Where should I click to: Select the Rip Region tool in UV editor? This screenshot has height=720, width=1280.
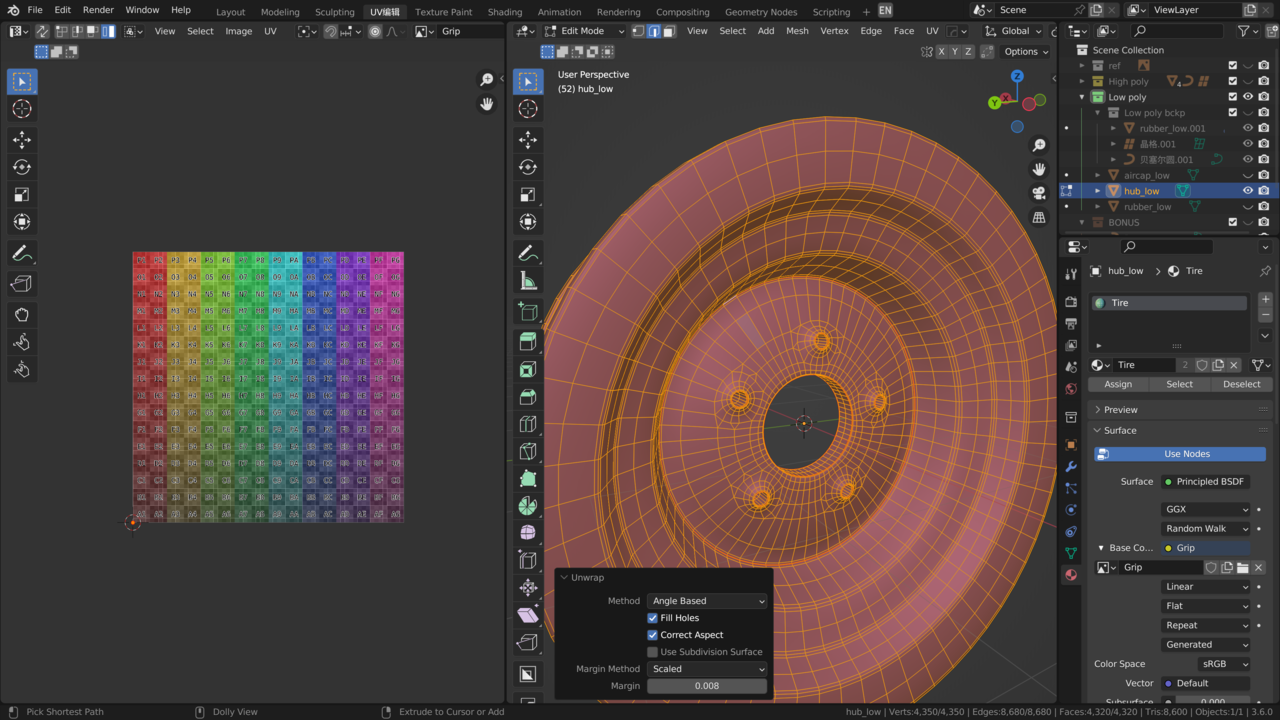tap(22, 284)
